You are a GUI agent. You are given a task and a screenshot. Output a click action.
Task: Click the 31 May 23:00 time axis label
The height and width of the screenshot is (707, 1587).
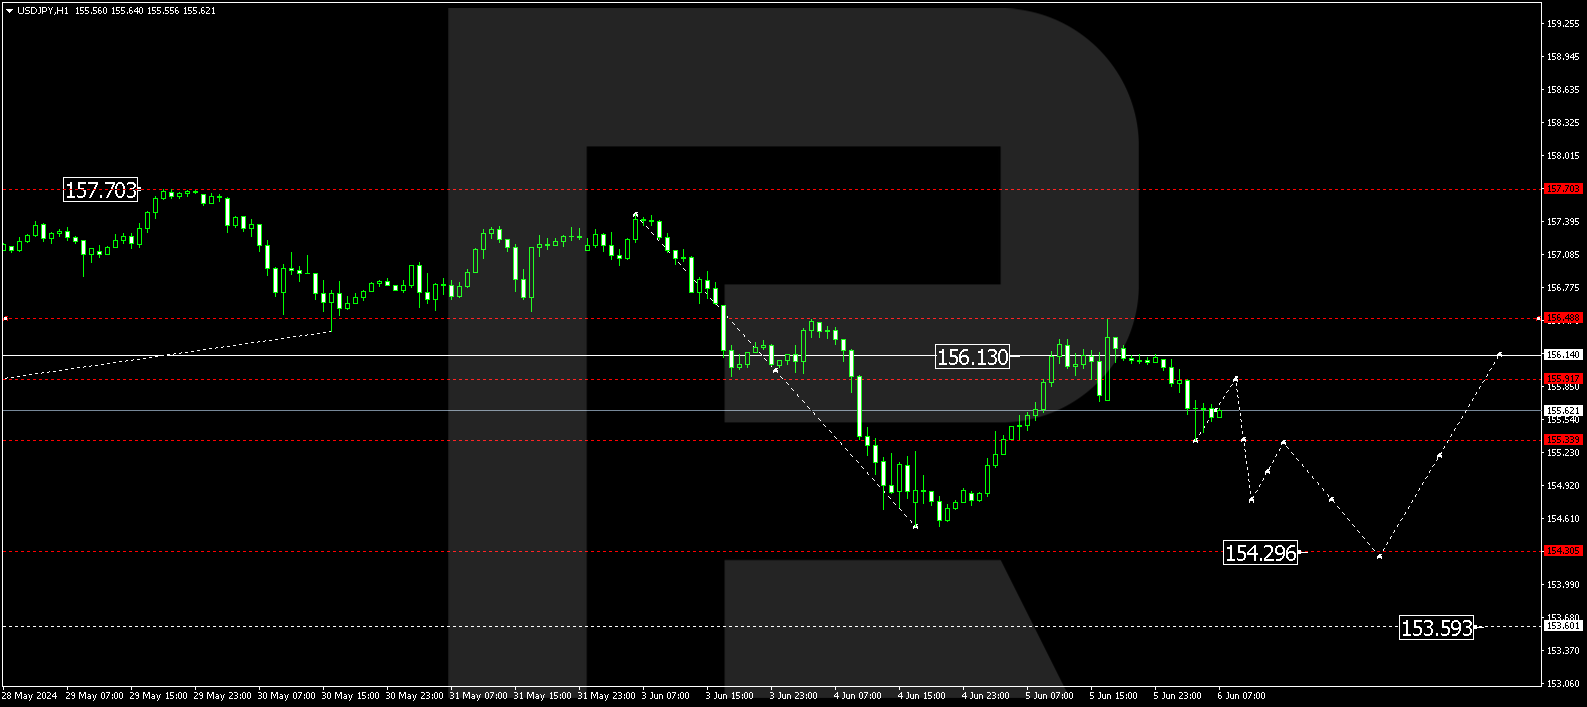tap(606, 696)
